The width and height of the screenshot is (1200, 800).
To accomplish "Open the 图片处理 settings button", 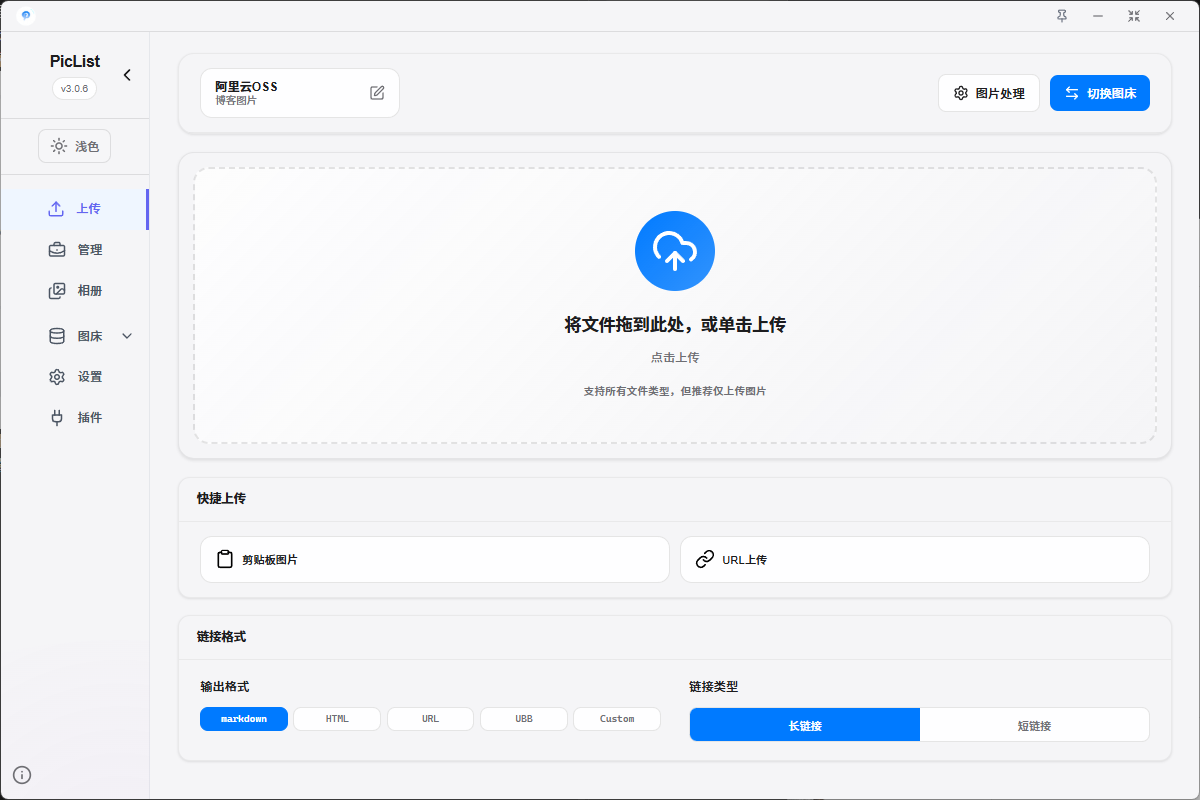I will (x=989, y=93).
